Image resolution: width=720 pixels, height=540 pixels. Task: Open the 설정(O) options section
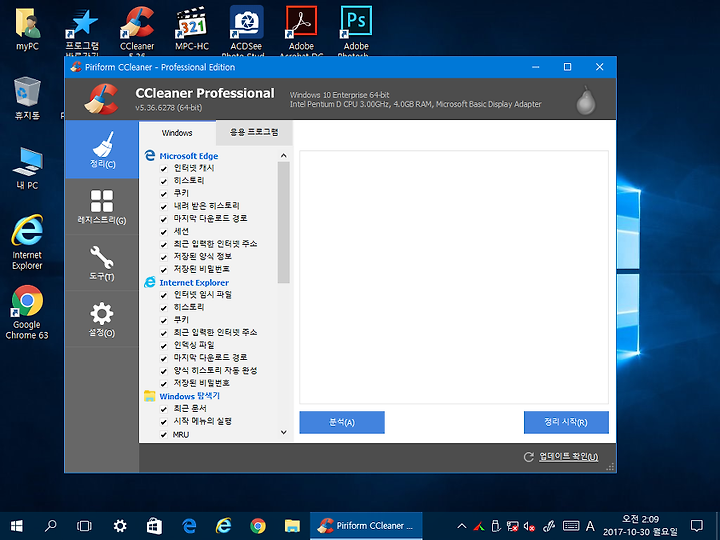(x=101, y=319)
